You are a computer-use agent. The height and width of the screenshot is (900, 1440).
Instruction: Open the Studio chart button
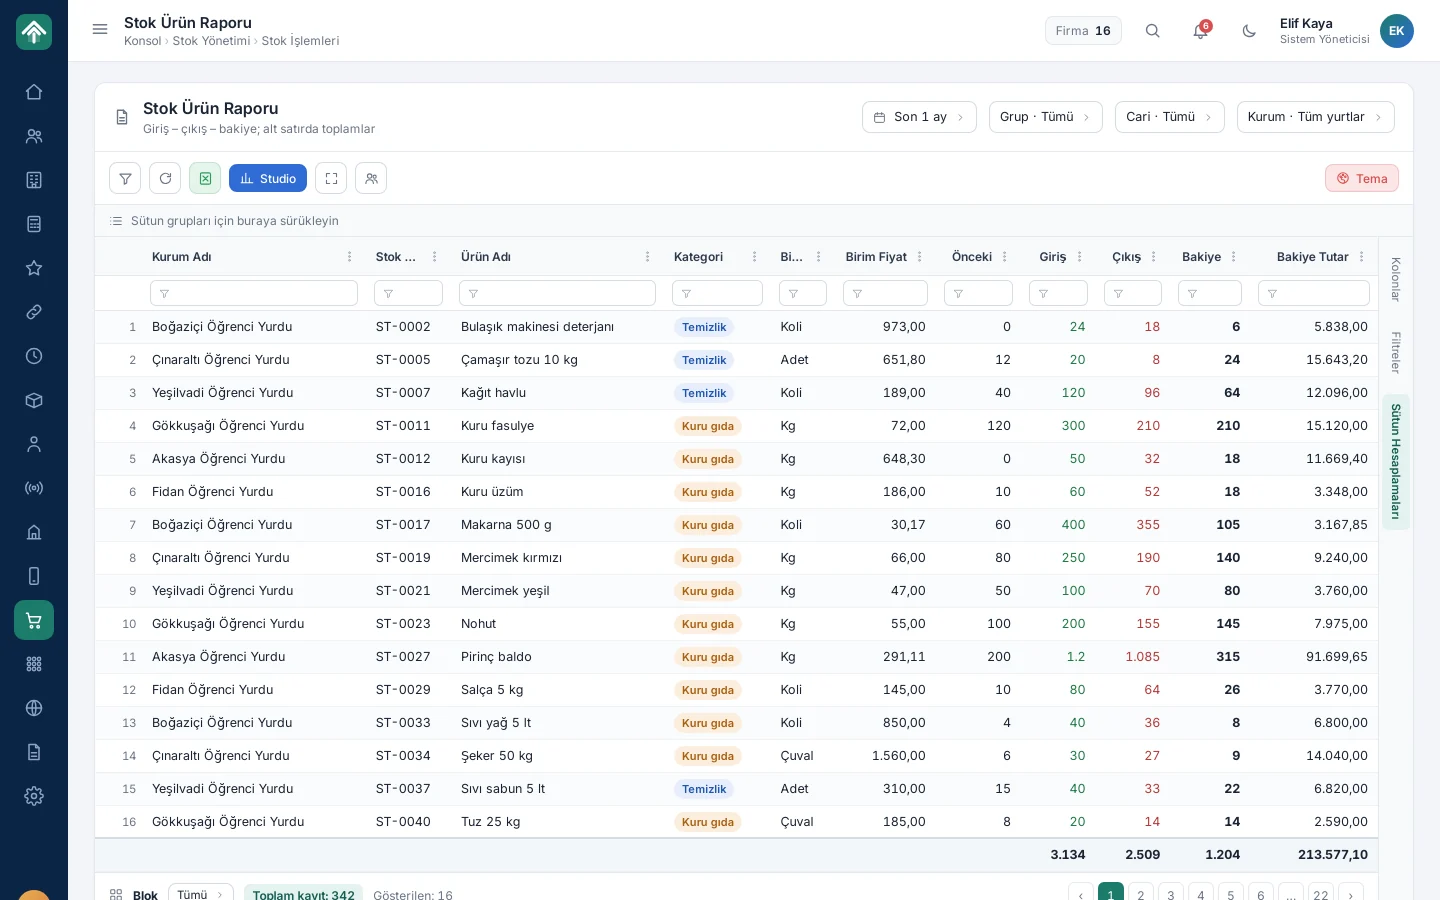tap(268, 178)
